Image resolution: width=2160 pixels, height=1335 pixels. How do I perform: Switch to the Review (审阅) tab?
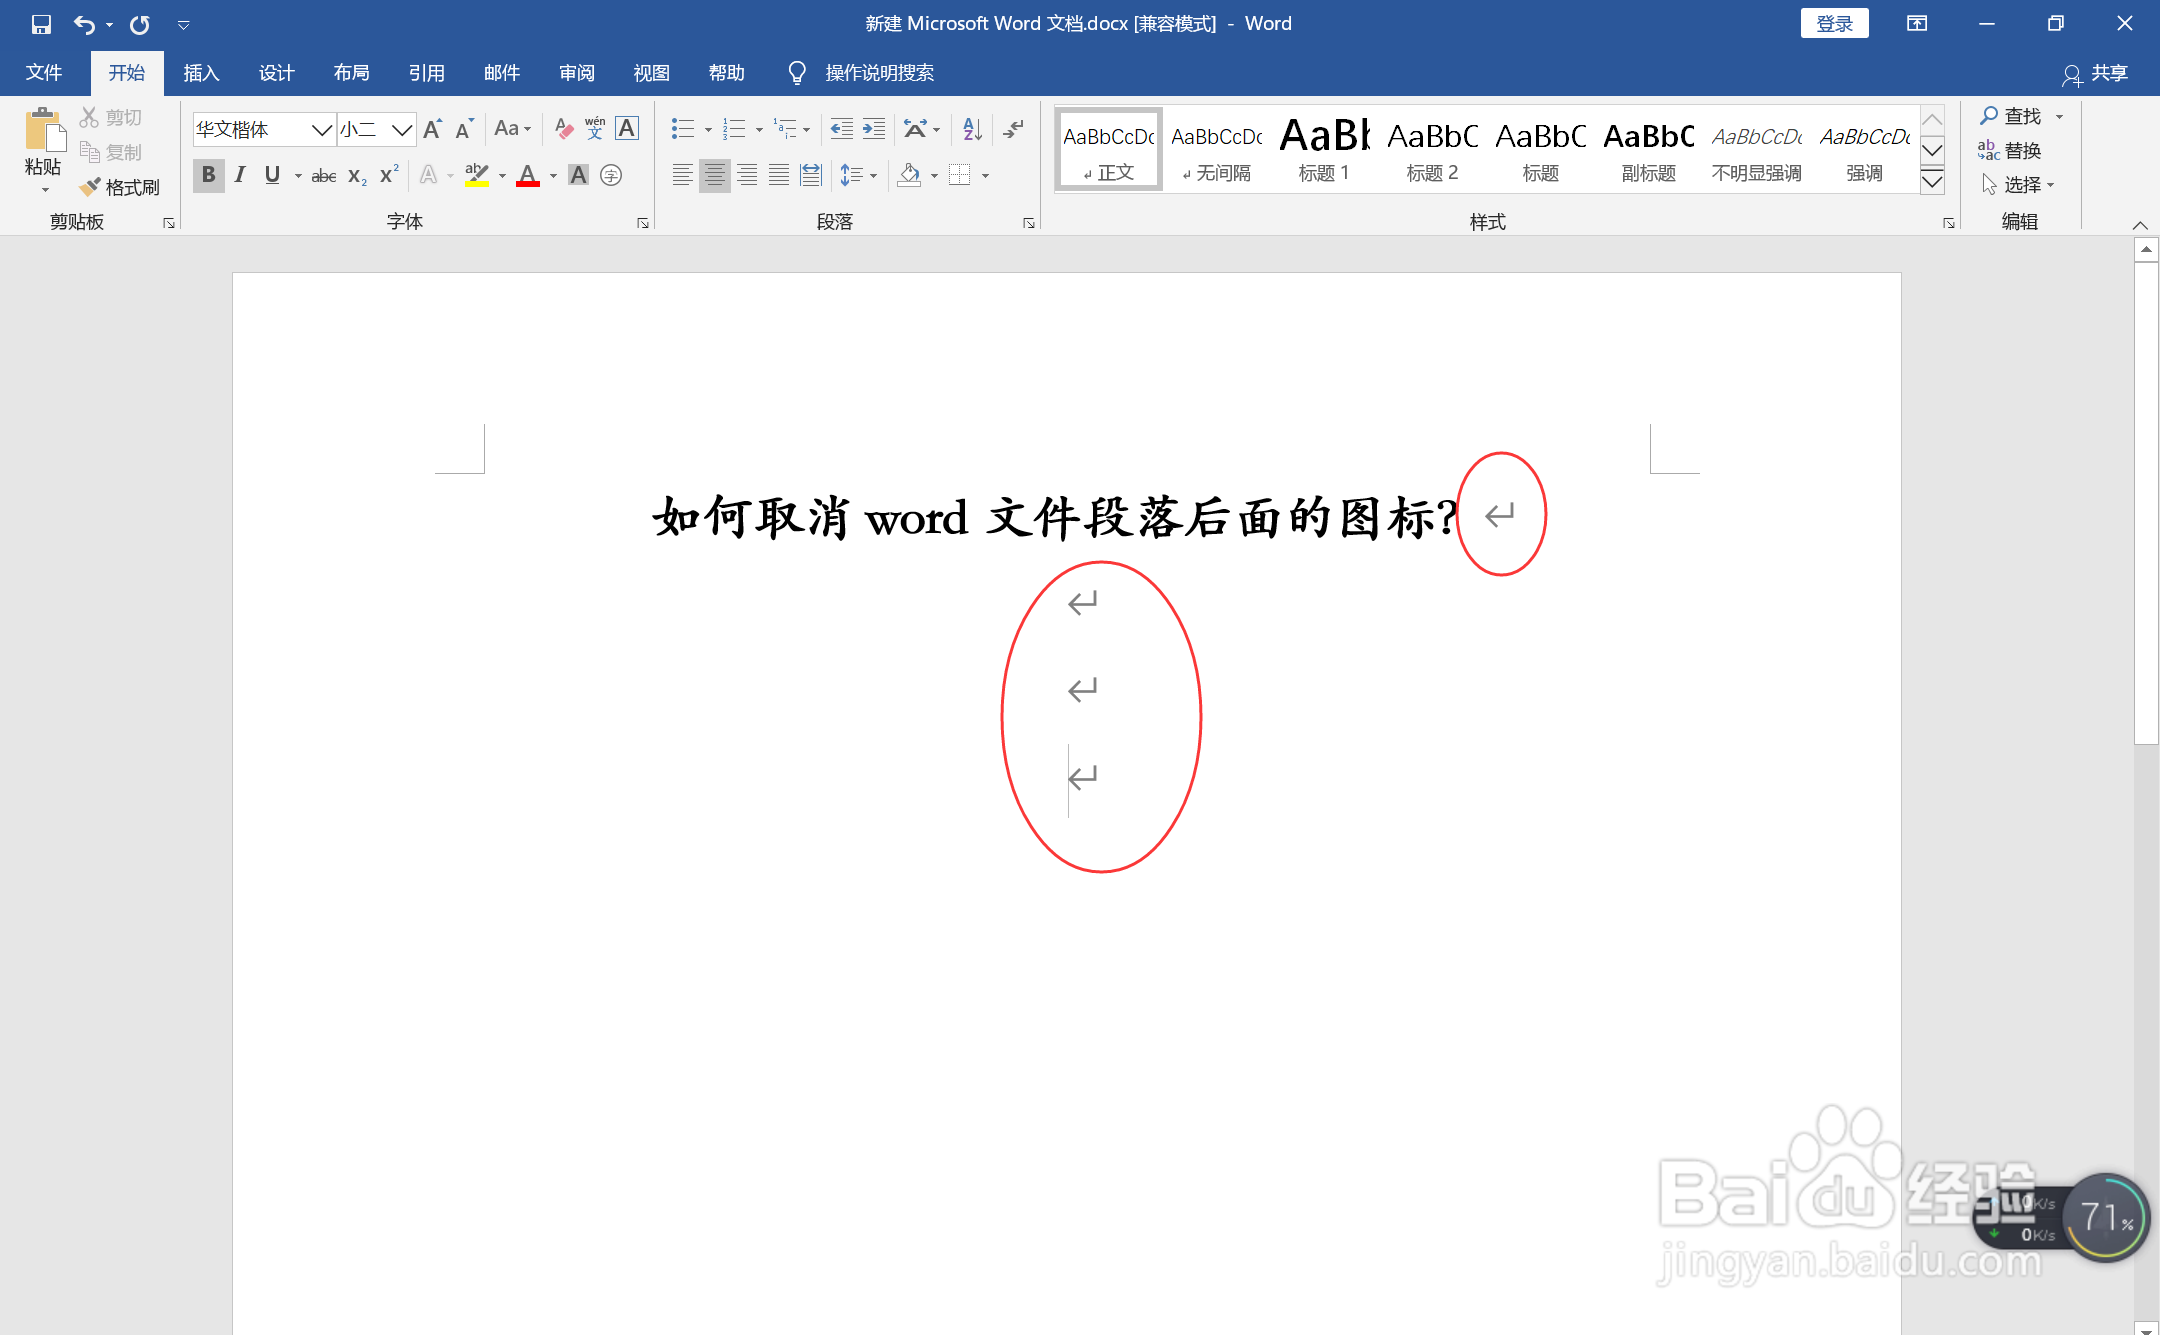coord(576,73)
